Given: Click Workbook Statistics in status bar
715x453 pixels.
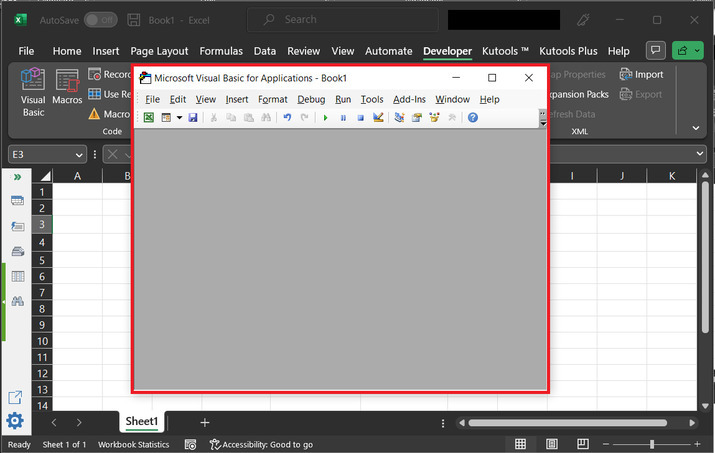Looking at the screenshot, I should coord(133,445).
